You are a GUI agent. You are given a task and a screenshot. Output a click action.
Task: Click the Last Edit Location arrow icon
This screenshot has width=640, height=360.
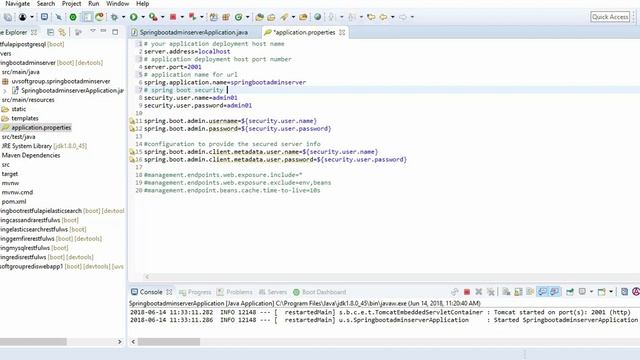(x=371, y=17)
